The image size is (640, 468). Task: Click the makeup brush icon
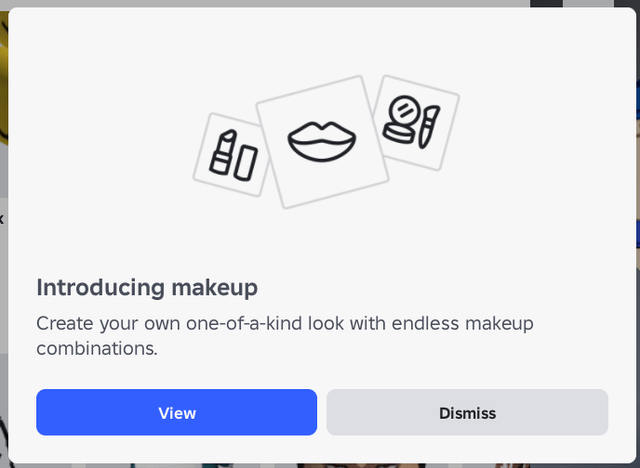pyautogui.click(x=427, y=128)
